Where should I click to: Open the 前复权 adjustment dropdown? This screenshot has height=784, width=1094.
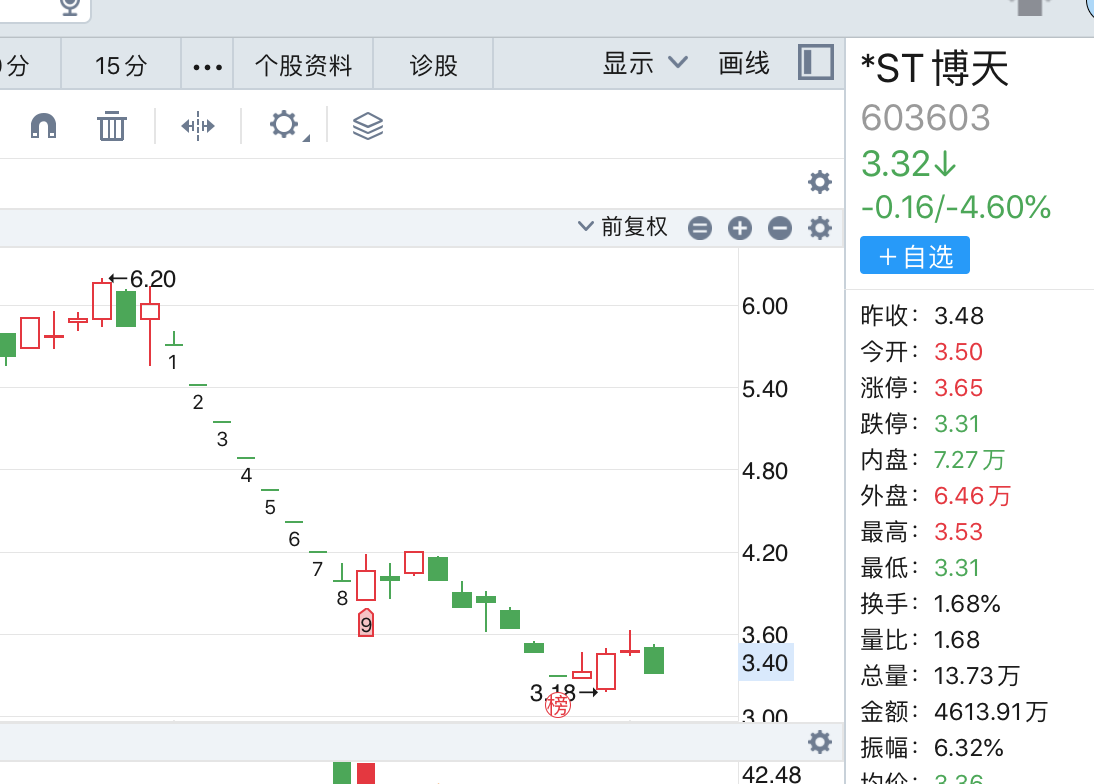(x=623, y=227)
